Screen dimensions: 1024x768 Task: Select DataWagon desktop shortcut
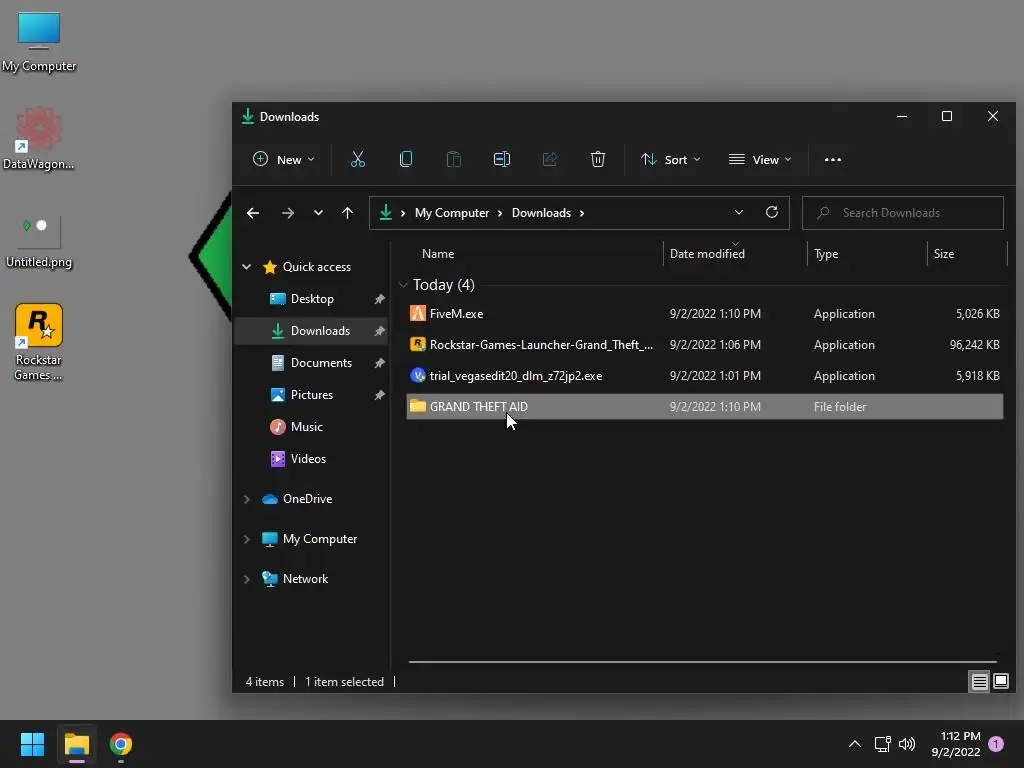[39, 139]
